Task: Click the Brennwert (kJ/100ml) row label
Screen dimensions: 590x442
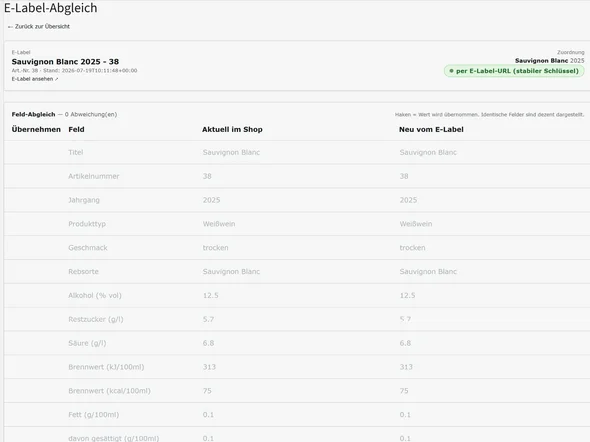Action: [106, 367]
